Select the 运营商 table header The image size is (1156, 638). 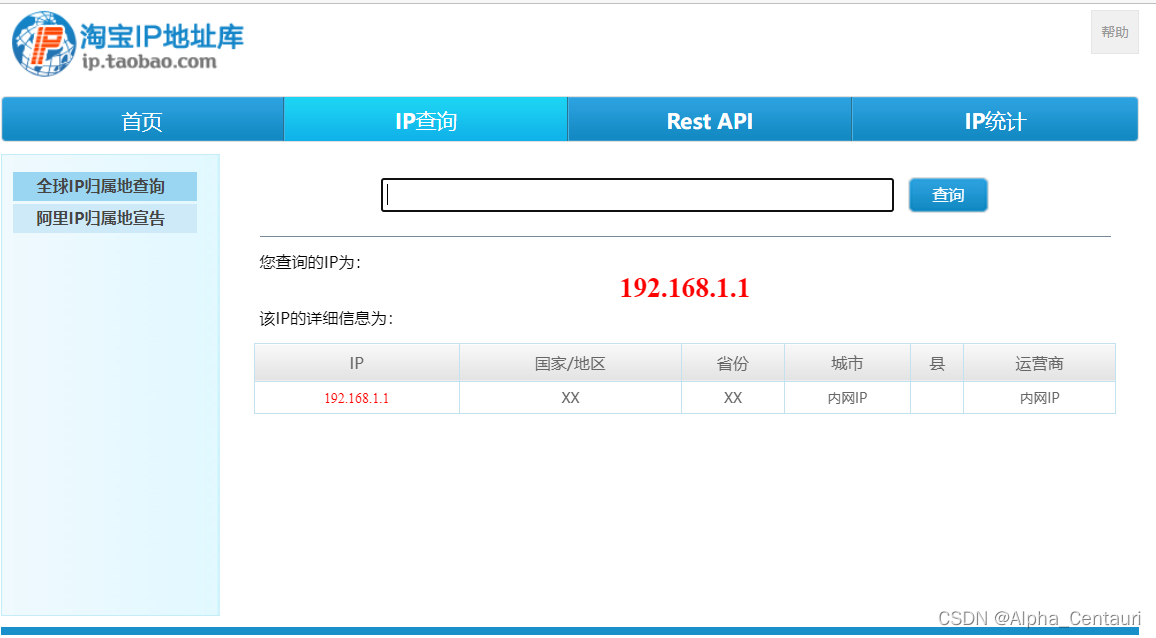(1039, 363)
